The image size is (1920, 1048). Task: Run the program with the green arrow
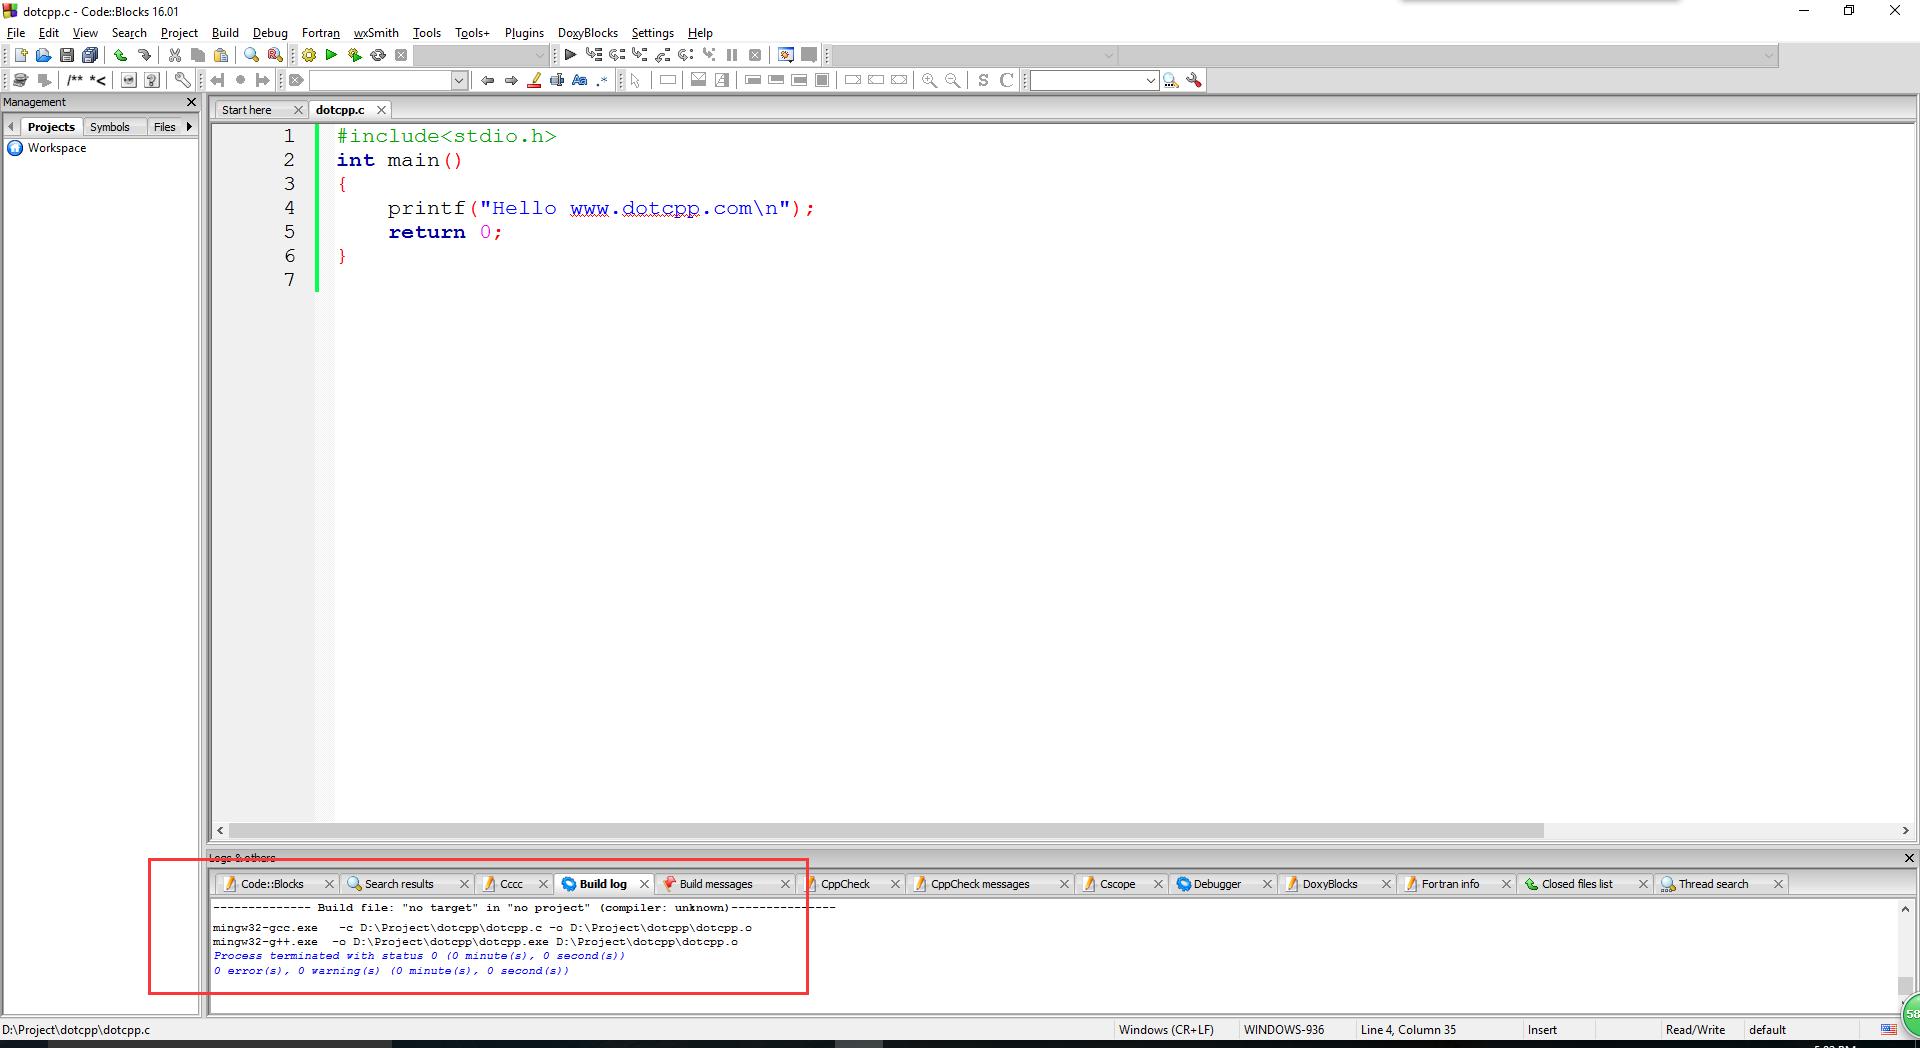[x=331, y=55]
